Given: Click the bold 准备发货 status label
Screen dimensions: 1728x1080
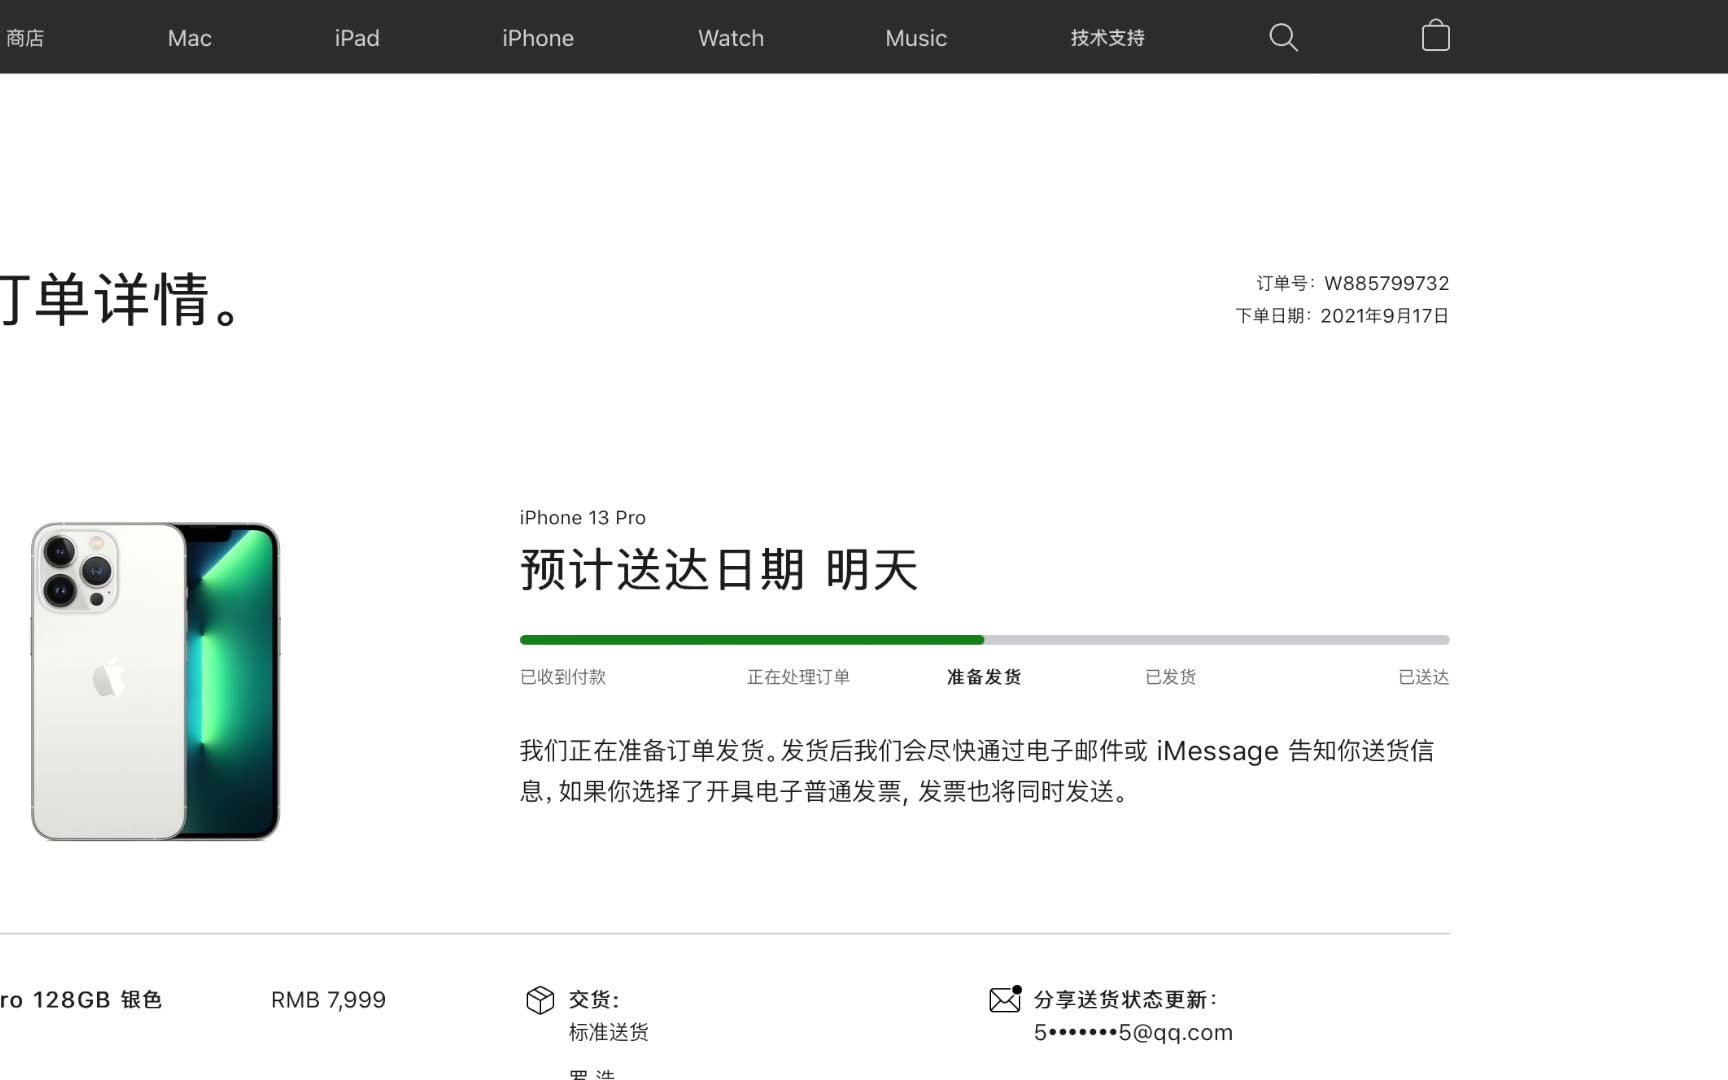Looking at the screenshot, I should pyautogui.click(x=984, y=677).
